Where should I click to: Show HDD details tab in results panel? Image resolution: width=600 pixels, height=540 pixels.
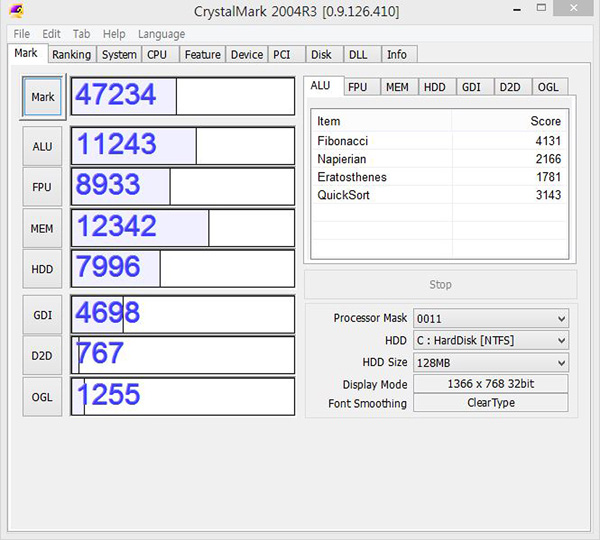435,87
